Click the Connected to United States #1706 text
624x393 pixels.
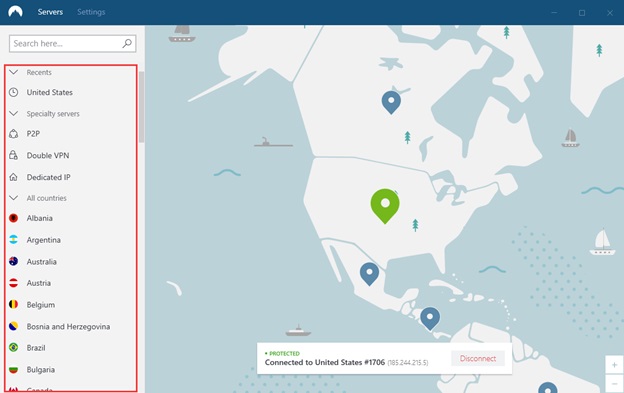click(x=325, y=362)
